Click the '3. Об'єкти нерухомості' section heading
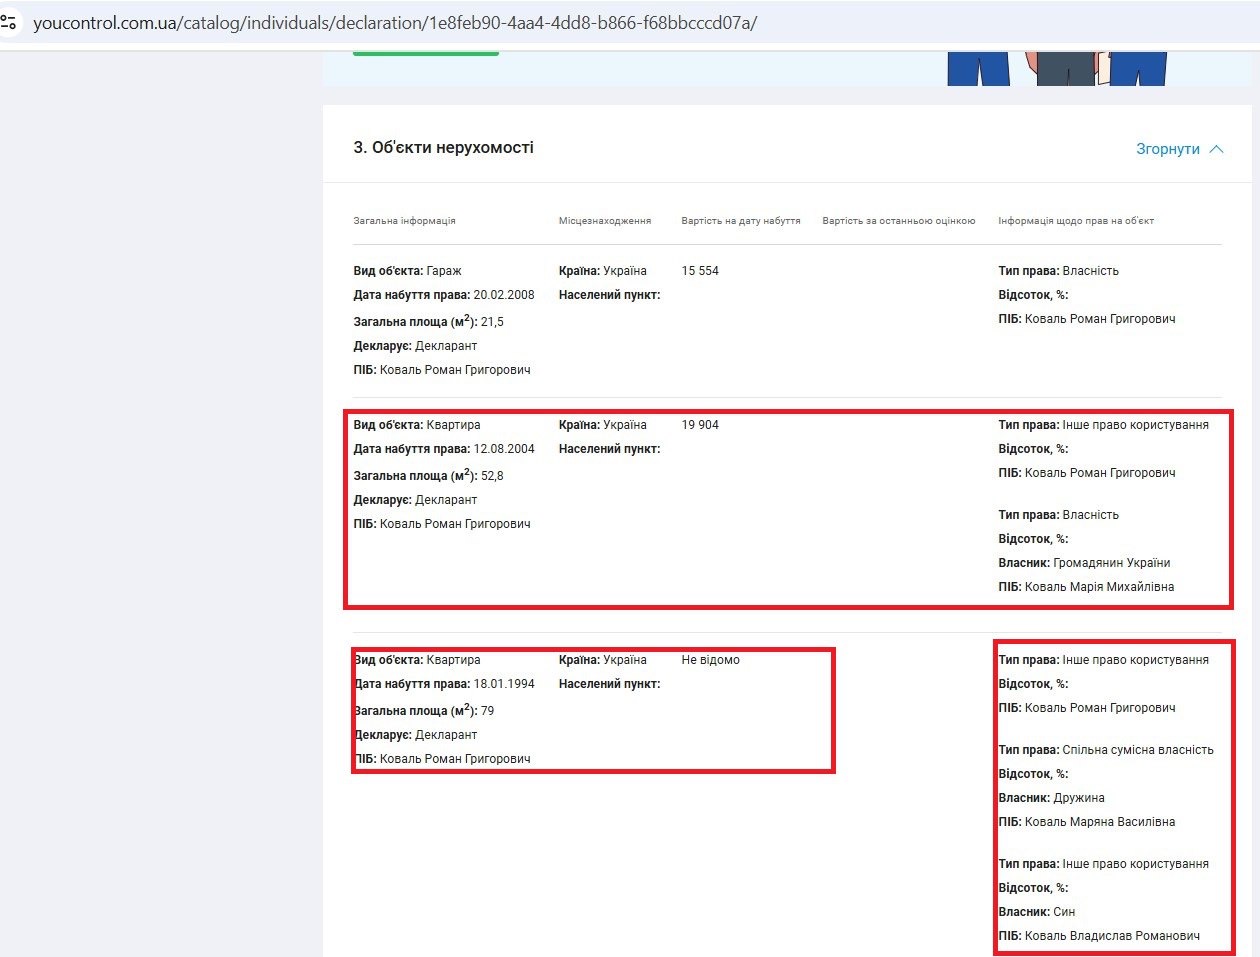This screenshot has height=957, width=1260. [x=443, y=147]
